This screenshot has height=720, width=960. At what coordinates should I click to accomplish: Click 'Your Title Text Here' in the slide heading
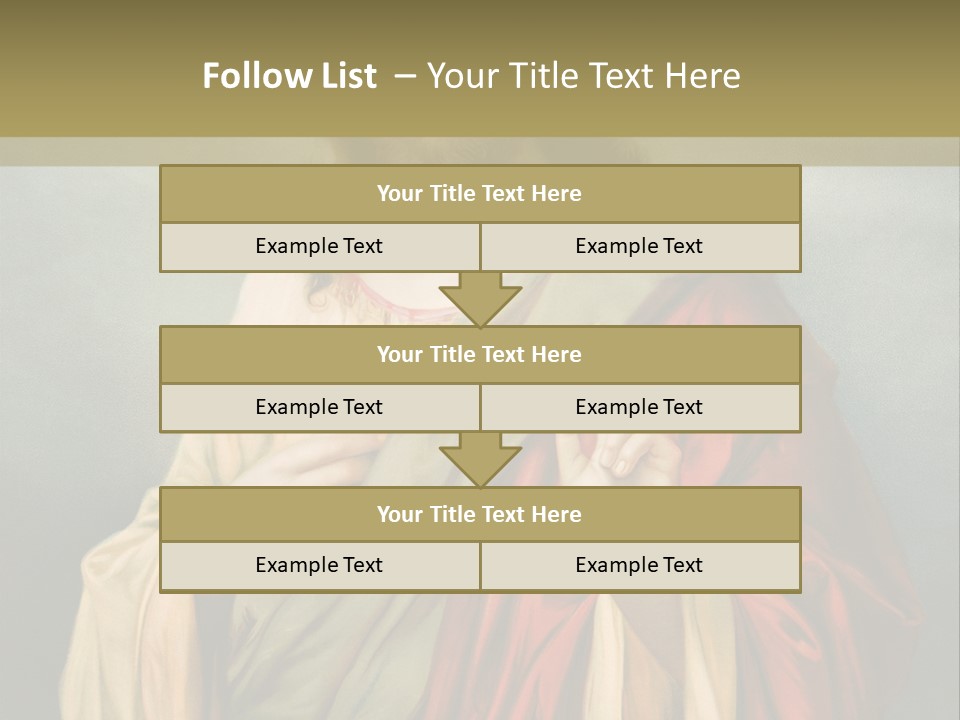coord(583,76)
